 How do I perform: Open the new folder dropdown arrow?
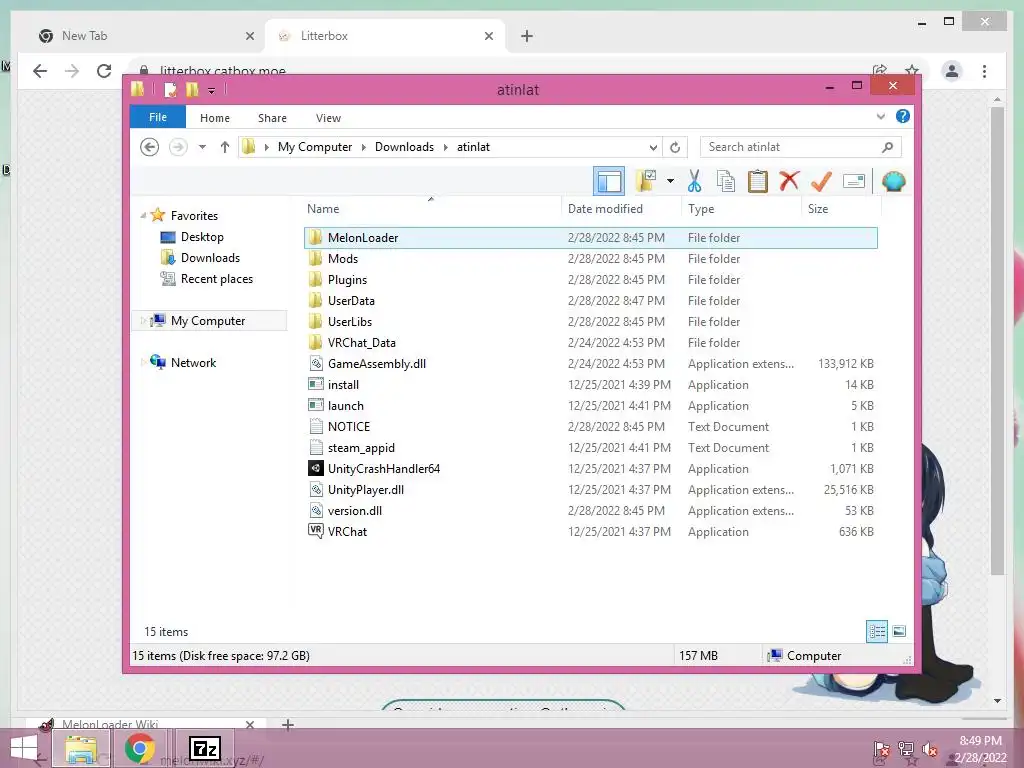point(670,181)
